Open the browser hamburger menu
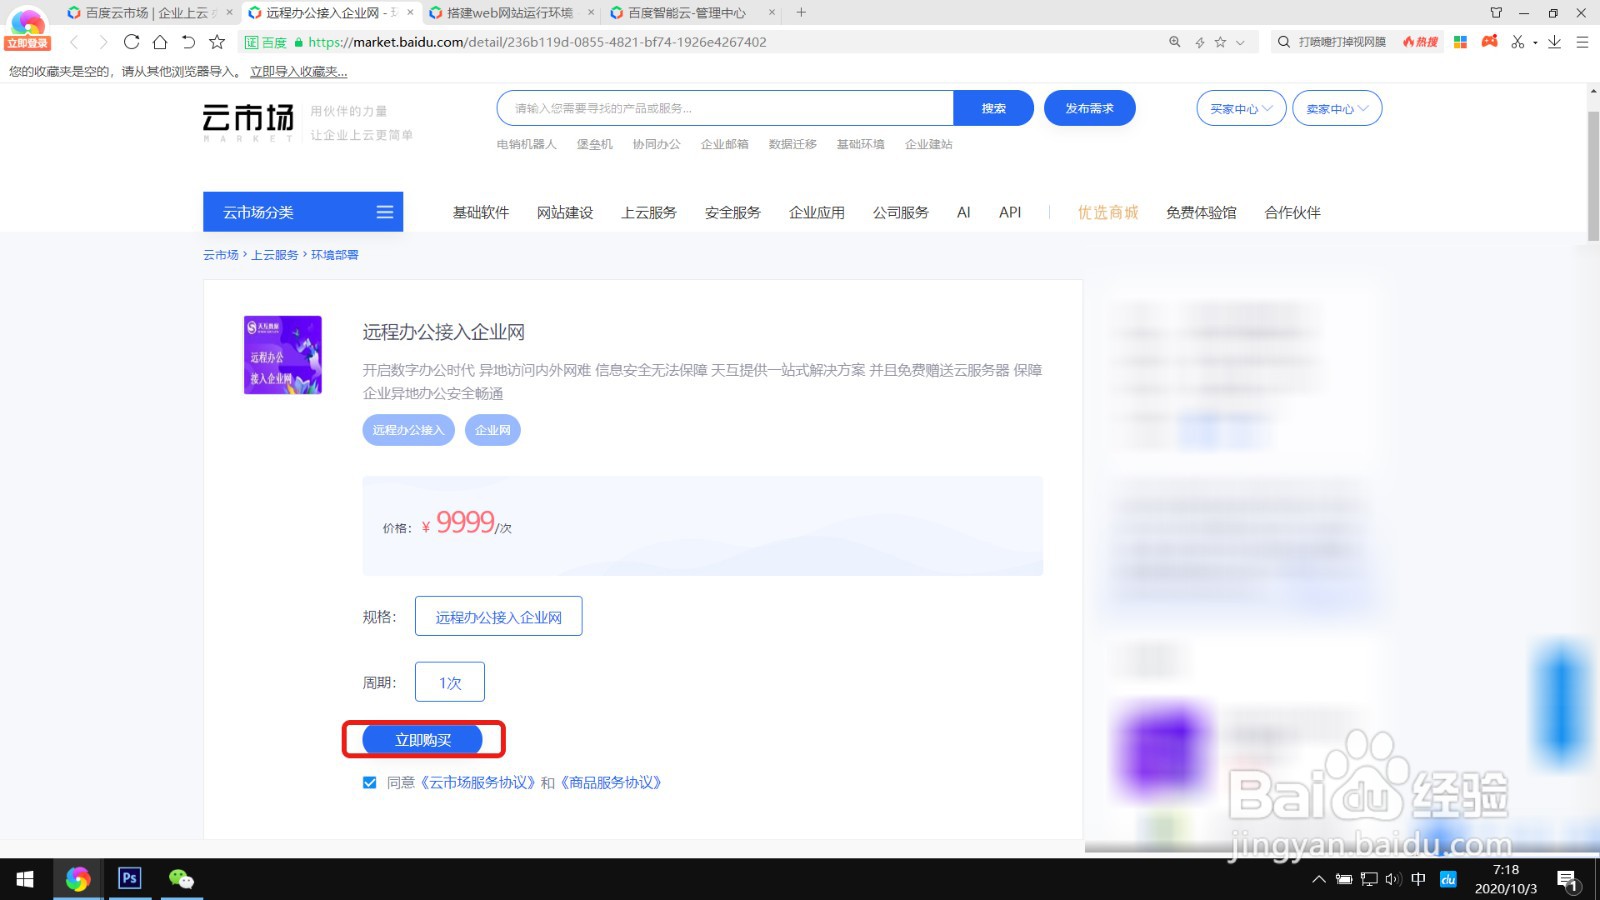 [x=1582, y=42]
